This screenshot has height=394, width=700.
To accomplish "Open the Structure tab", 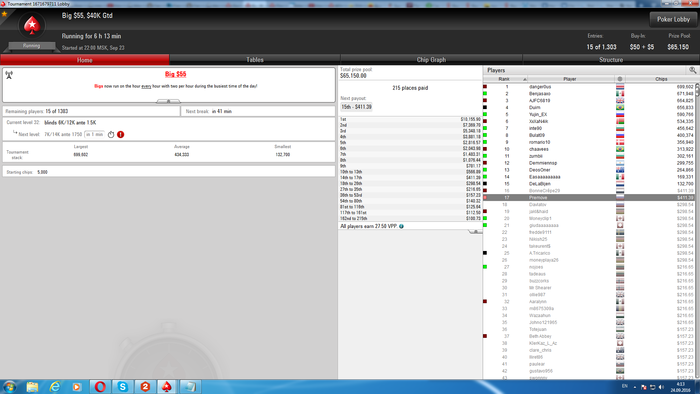I will tap(611, 60).
